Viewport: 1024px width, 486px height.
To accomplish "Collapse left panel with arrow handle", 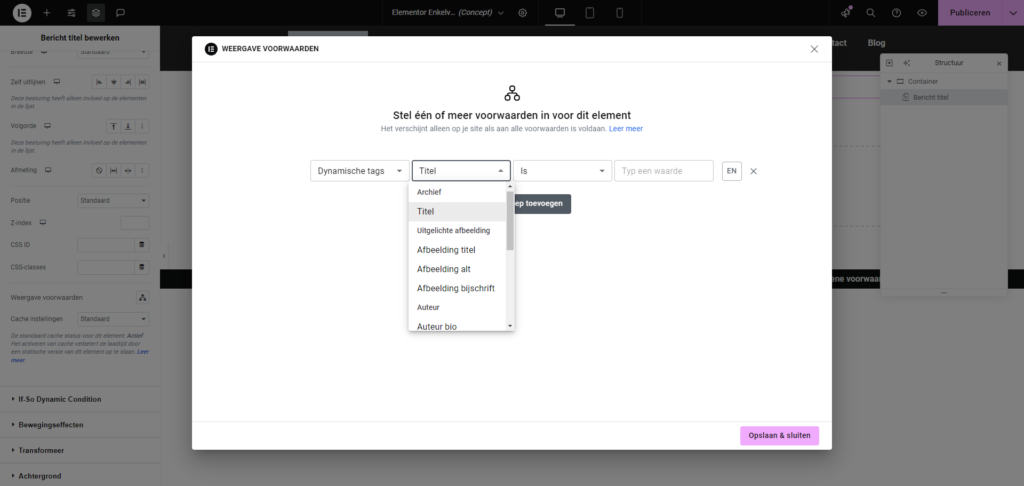I will tap(164, 256).
